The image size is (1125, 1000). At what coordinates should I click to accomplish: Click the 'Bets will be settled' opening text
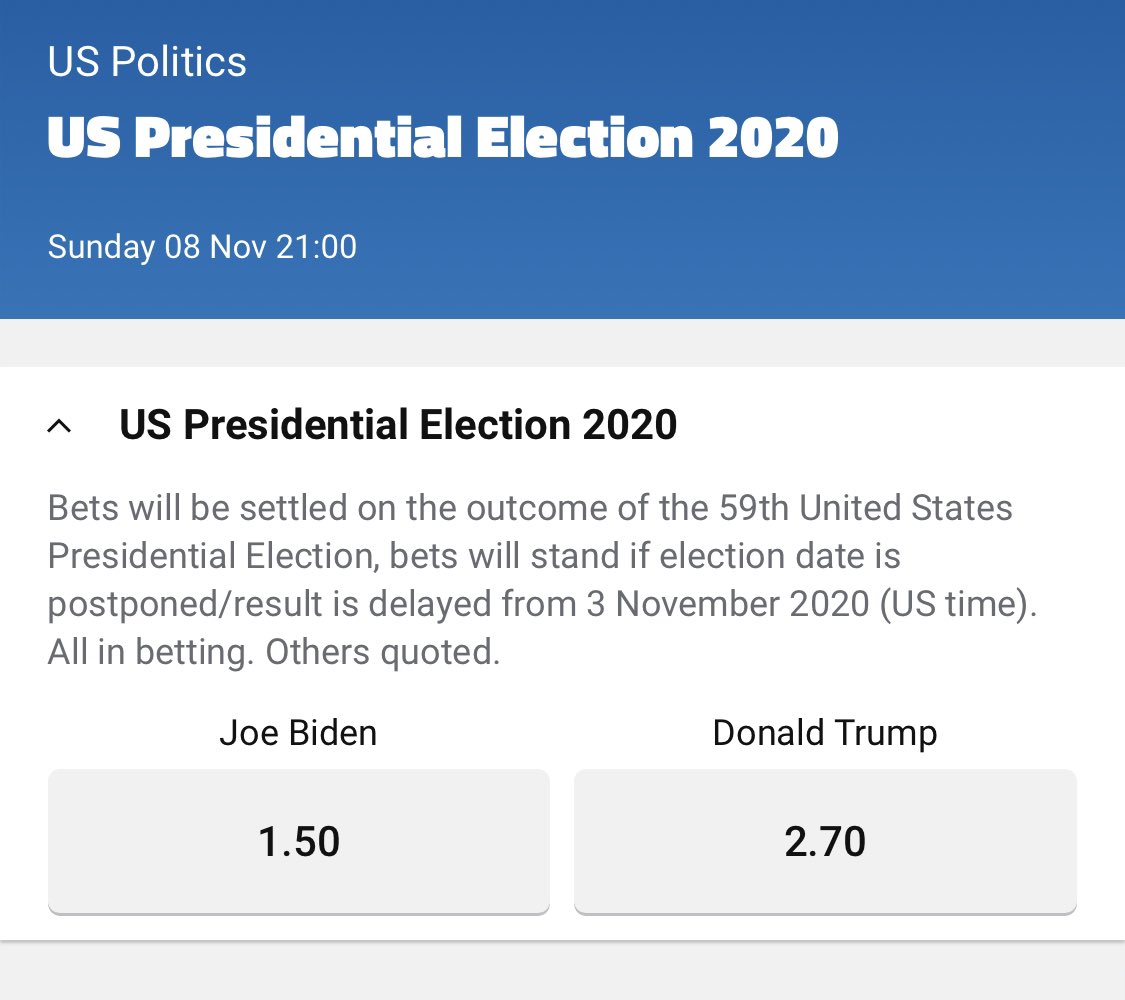coord(198,507)
